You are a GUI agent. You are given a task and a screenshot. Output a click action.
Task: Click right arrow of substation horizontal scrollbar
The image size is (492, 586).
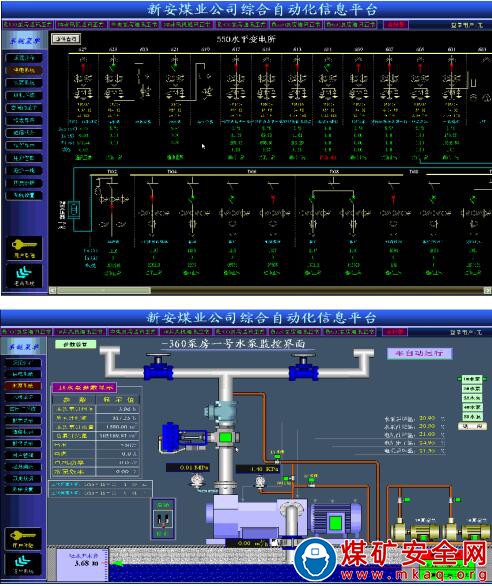[487, 290]
